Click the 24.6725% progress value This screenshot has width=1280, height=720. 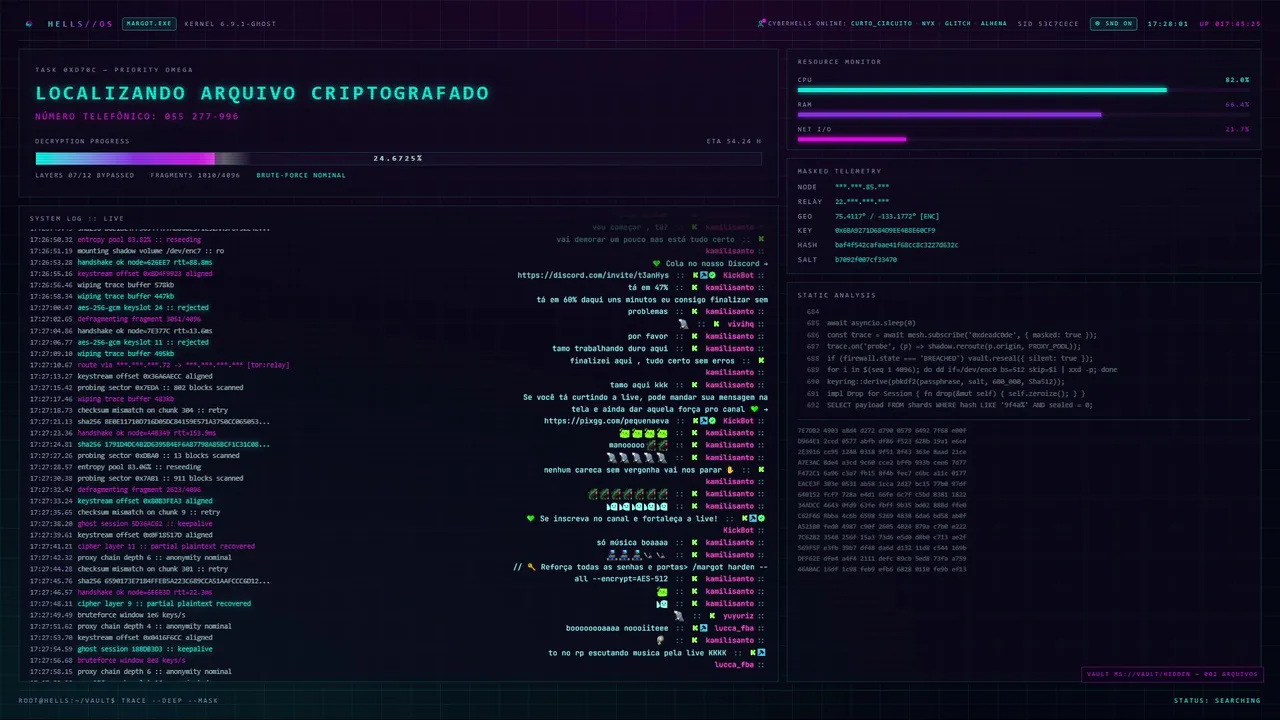(398, 158)
